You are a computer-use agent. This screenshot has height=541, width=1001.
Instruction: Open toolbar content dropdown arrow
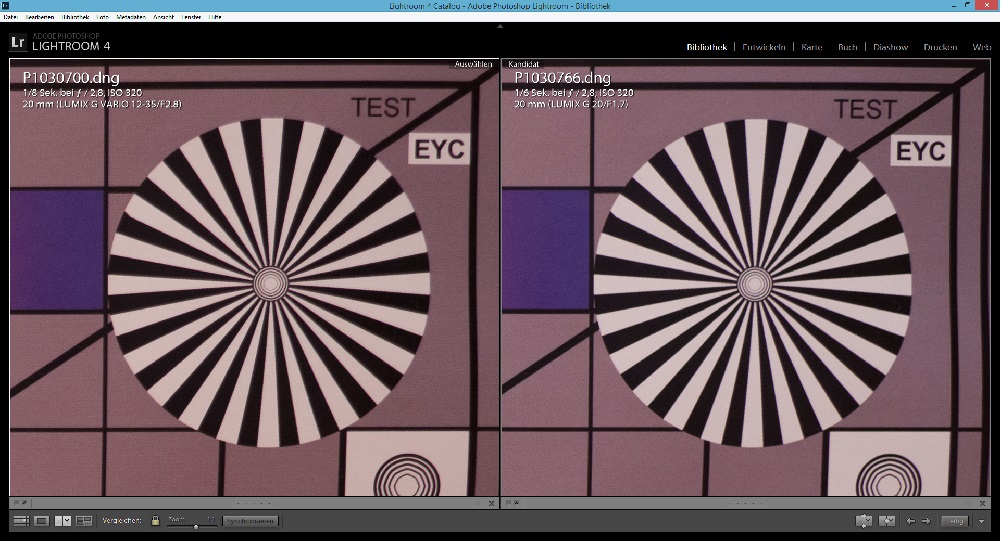pyautogui.click(x=982, y=521)
